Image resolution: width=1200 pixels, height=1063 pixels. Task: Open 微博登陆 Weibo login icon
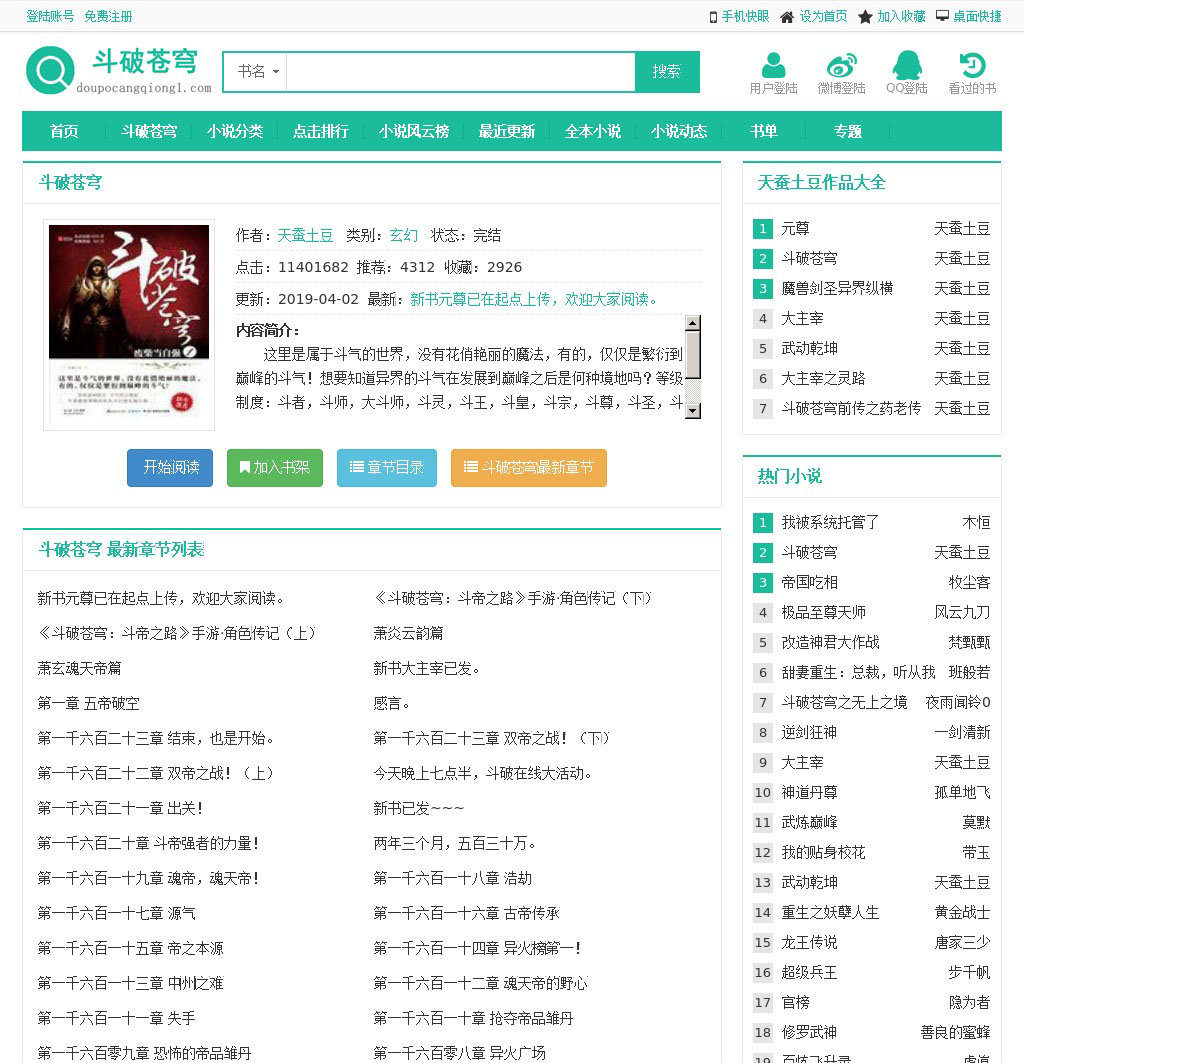pyautogui.click(x=841, y=65)
